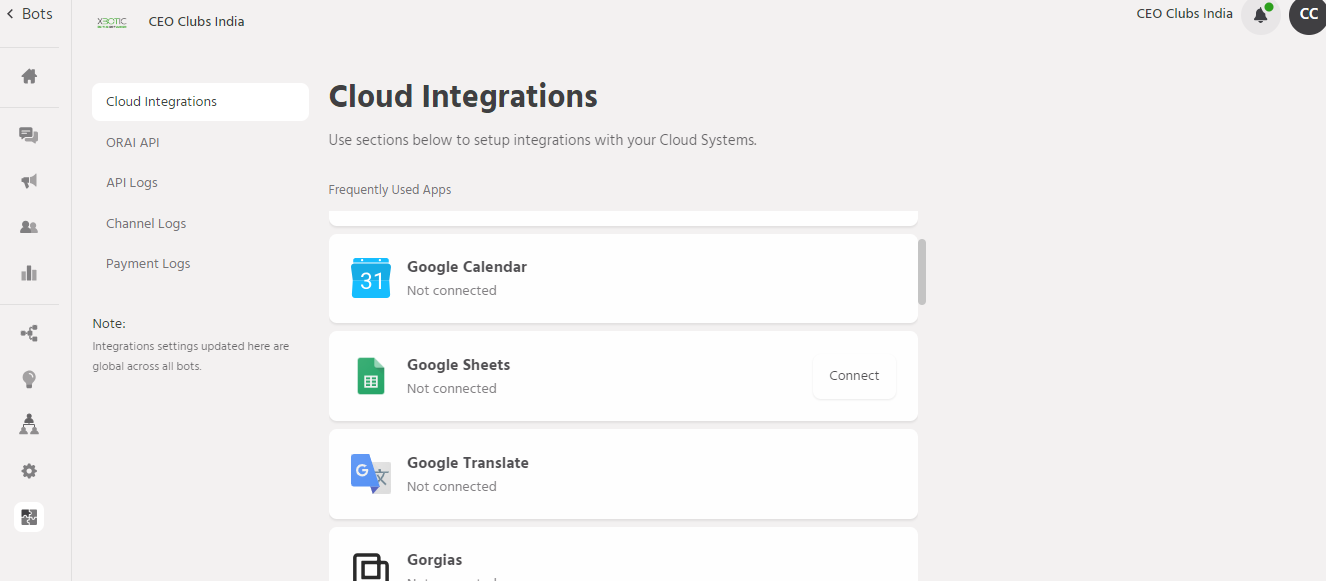This screenshot has height=581, width=1326.
Task: Open Channel Logs section
Action: (146, 224)
